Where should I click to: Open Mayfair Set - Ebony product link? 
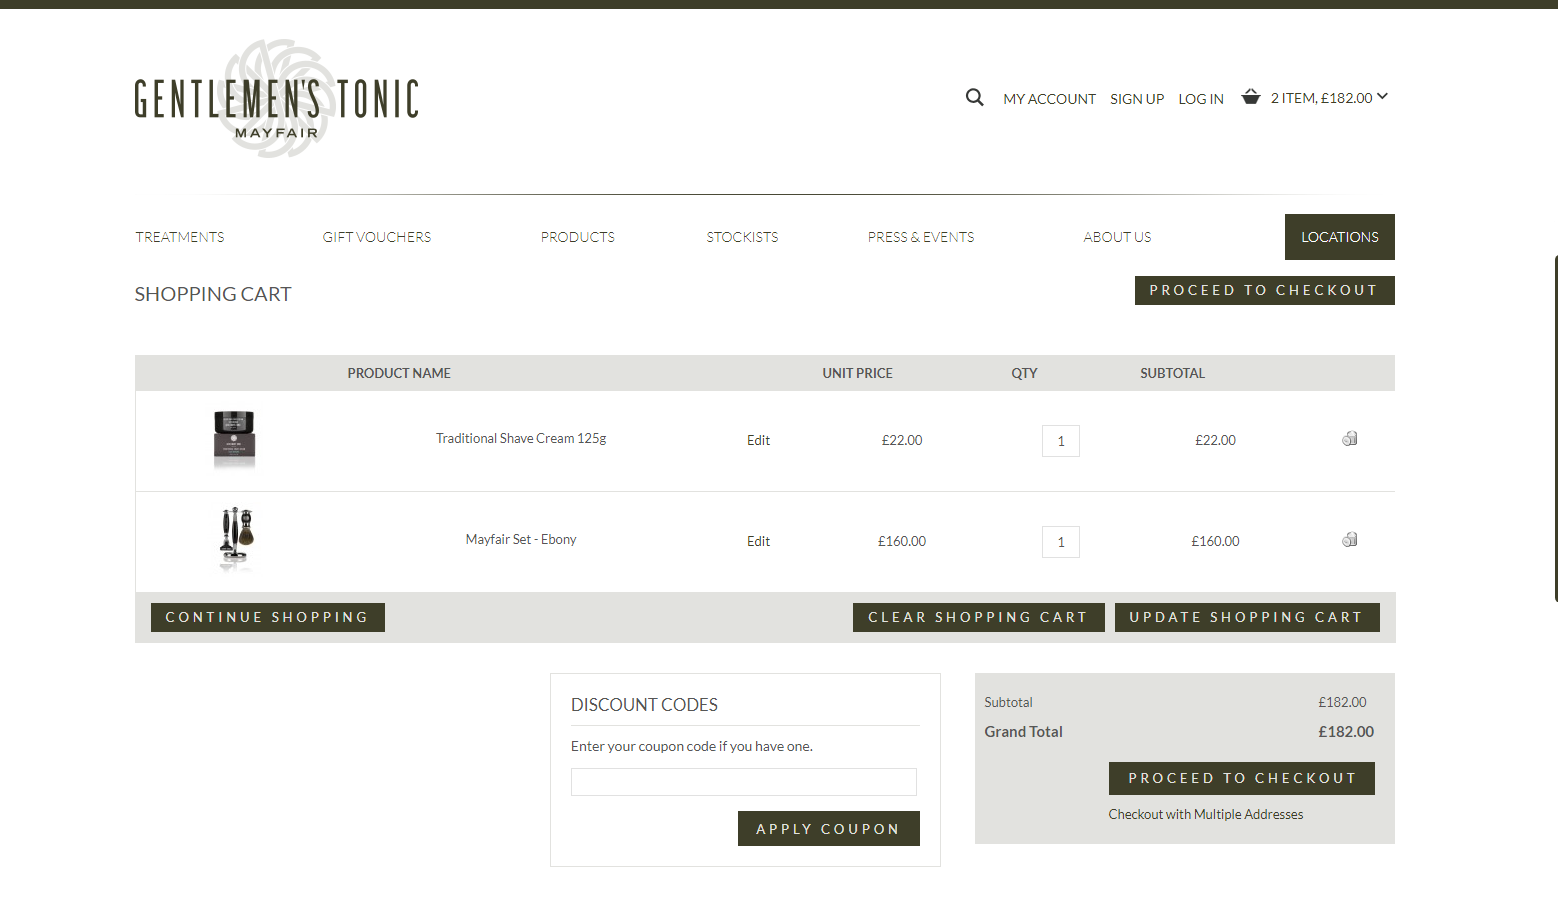(x=521, y=539)
